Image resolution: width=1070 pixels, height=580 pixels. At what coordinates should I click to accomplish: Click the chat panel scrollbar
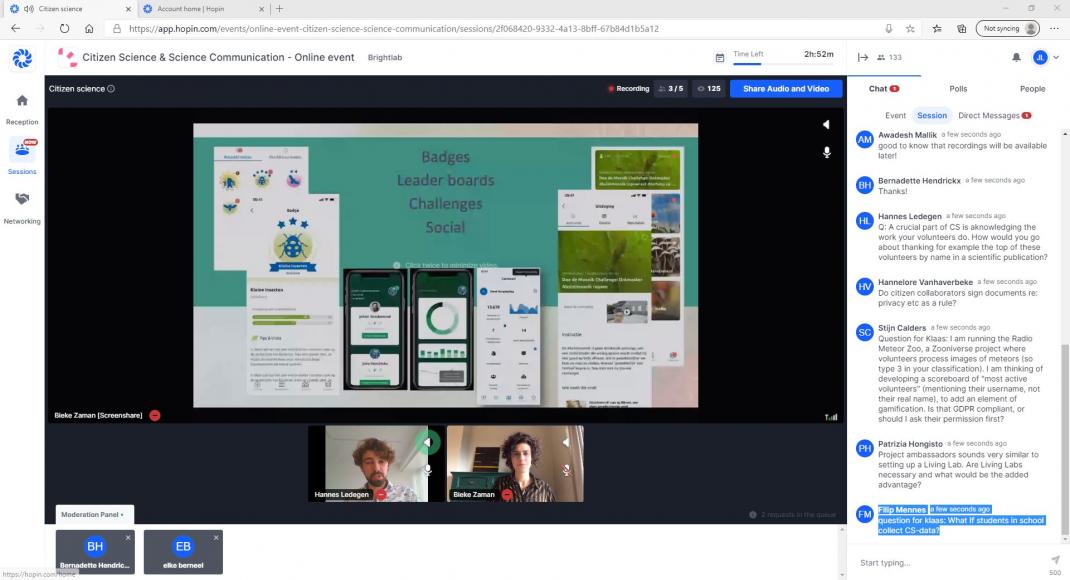tap(1065, 444)
